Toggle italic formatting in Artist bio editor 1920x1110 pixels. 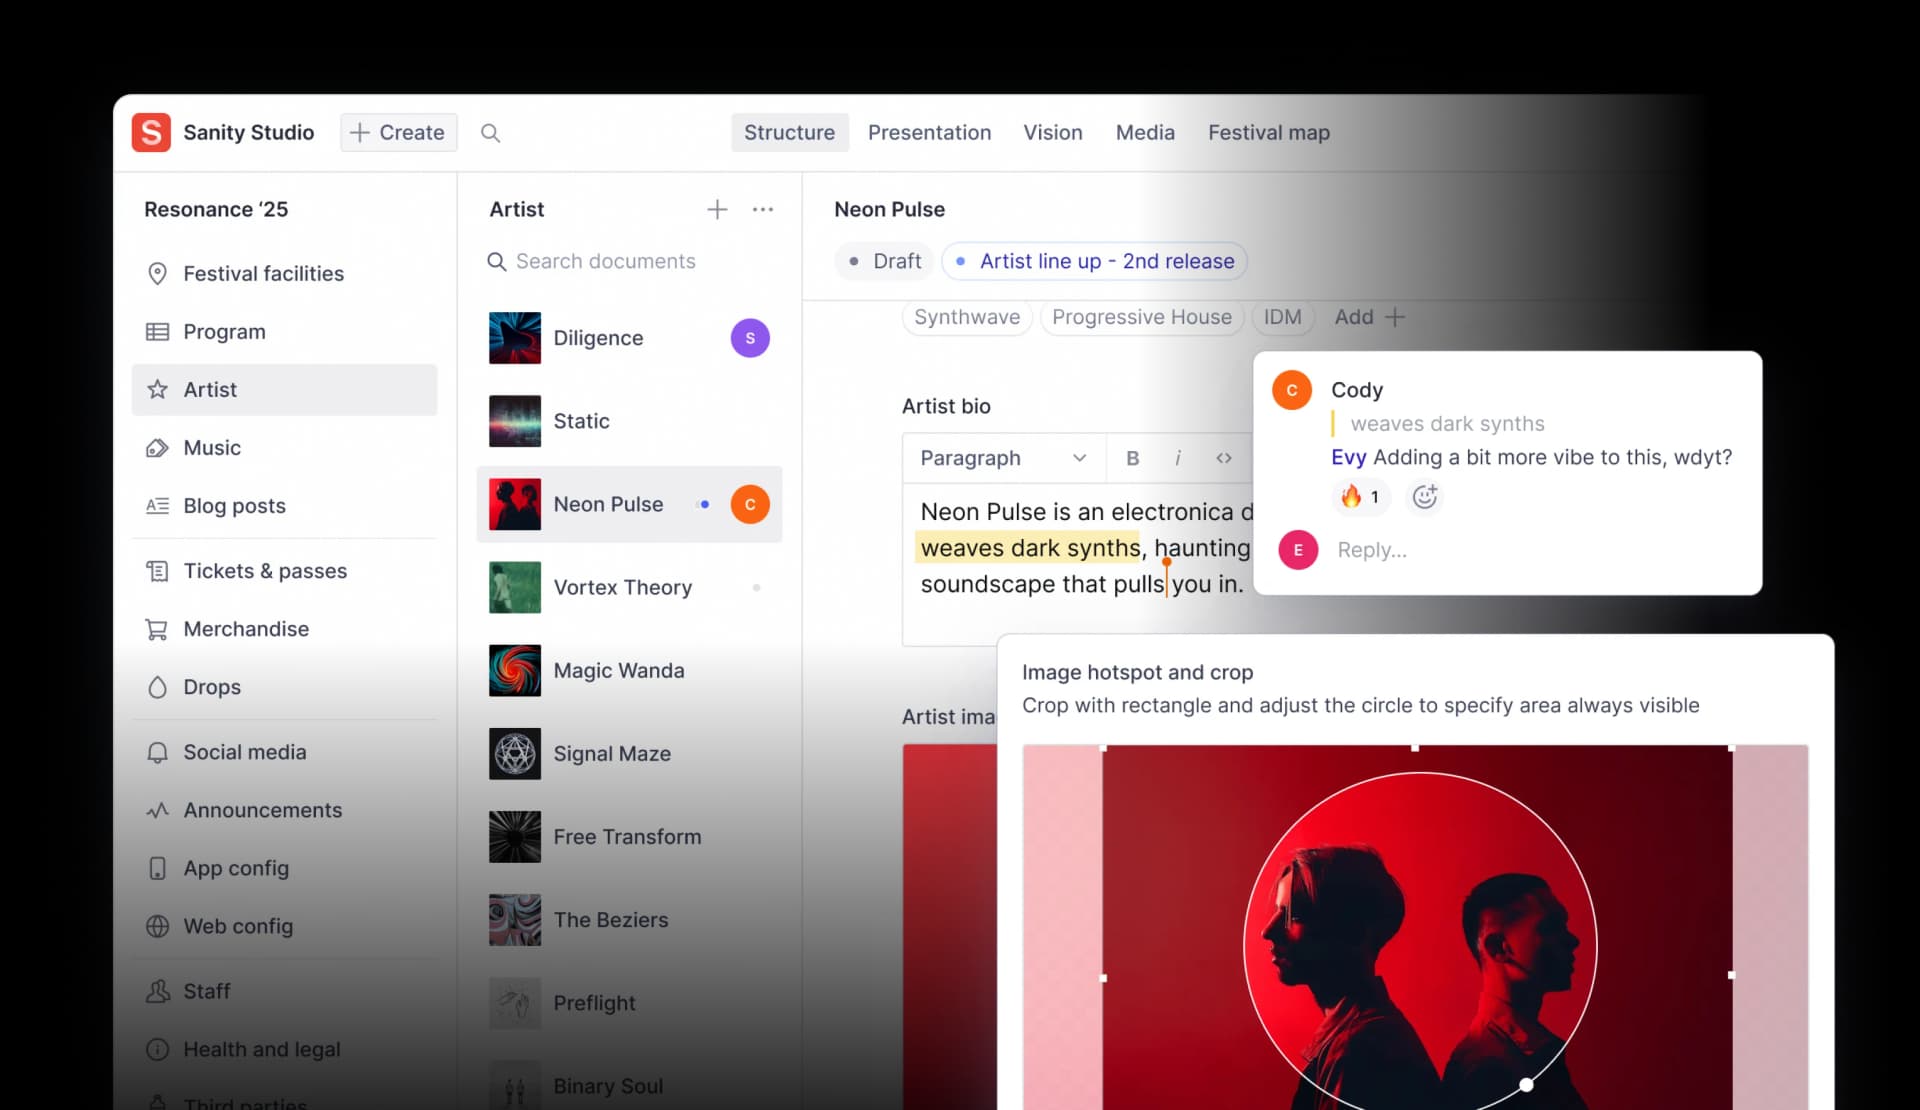click(1178, 458)
